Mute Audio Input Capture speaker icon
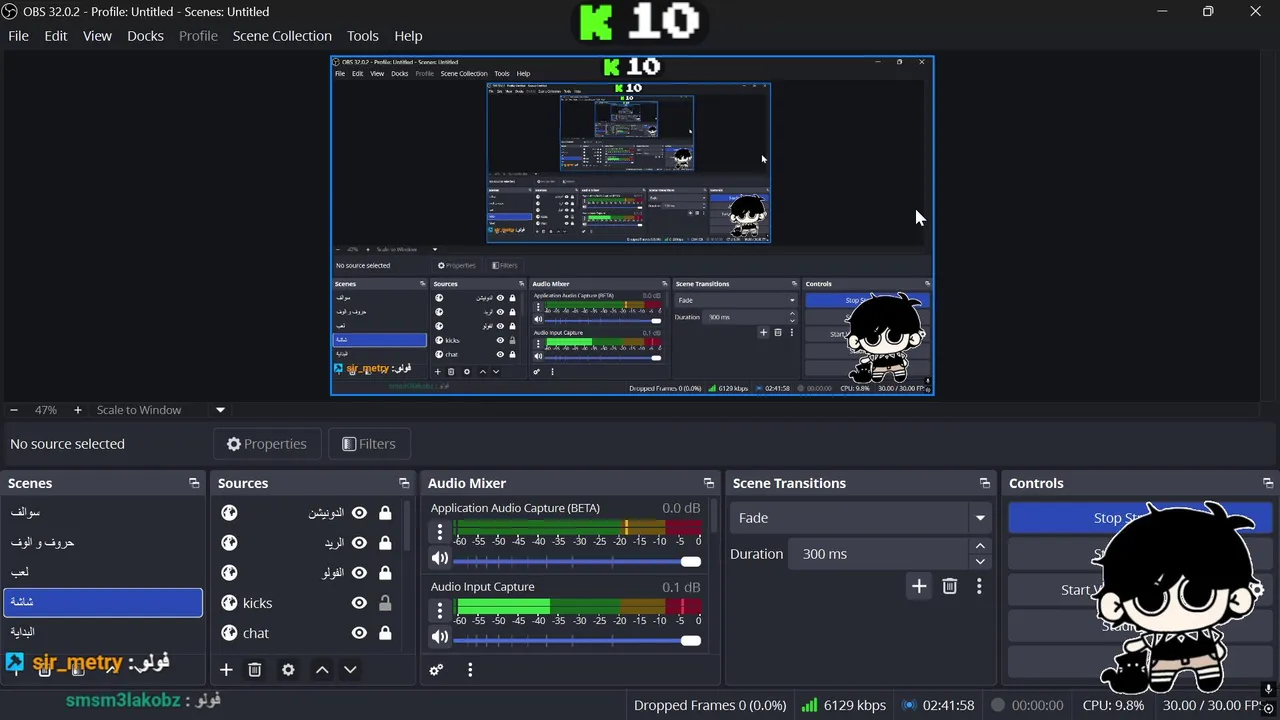This screenshot has width=1280, height=720. [x=440, y=637]
